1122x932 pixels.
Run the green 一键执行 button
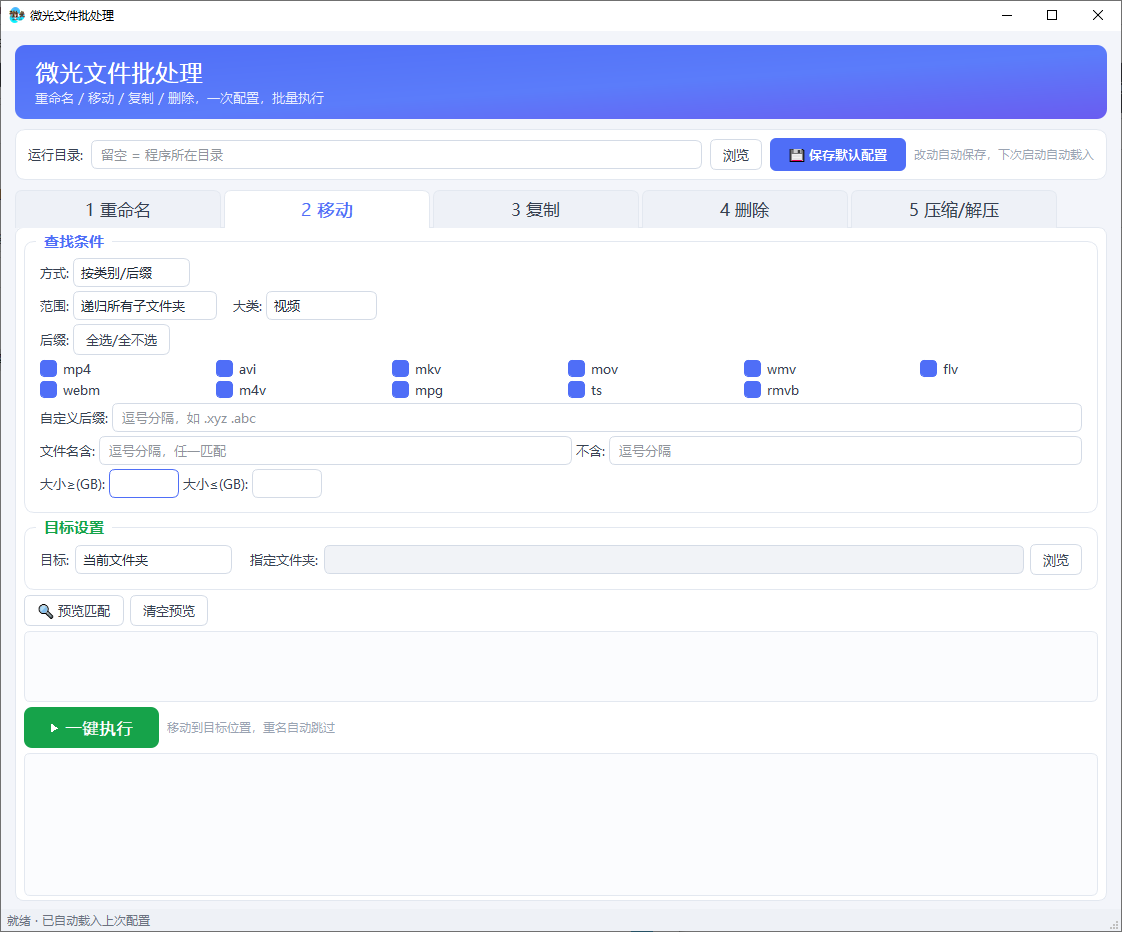click(x=92, y=728)
